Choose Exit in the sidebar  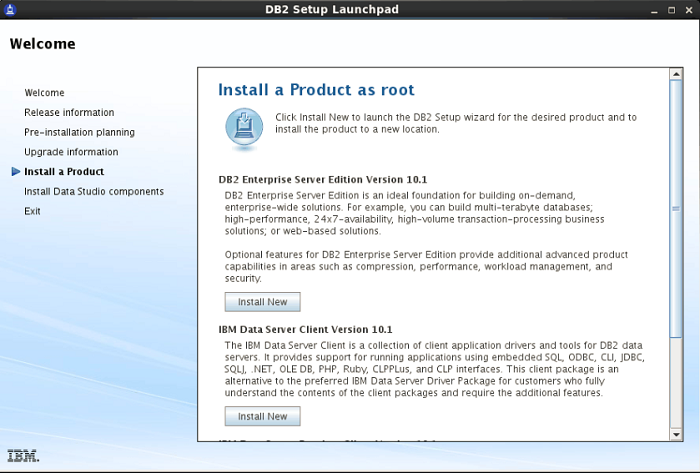point(32,211)
